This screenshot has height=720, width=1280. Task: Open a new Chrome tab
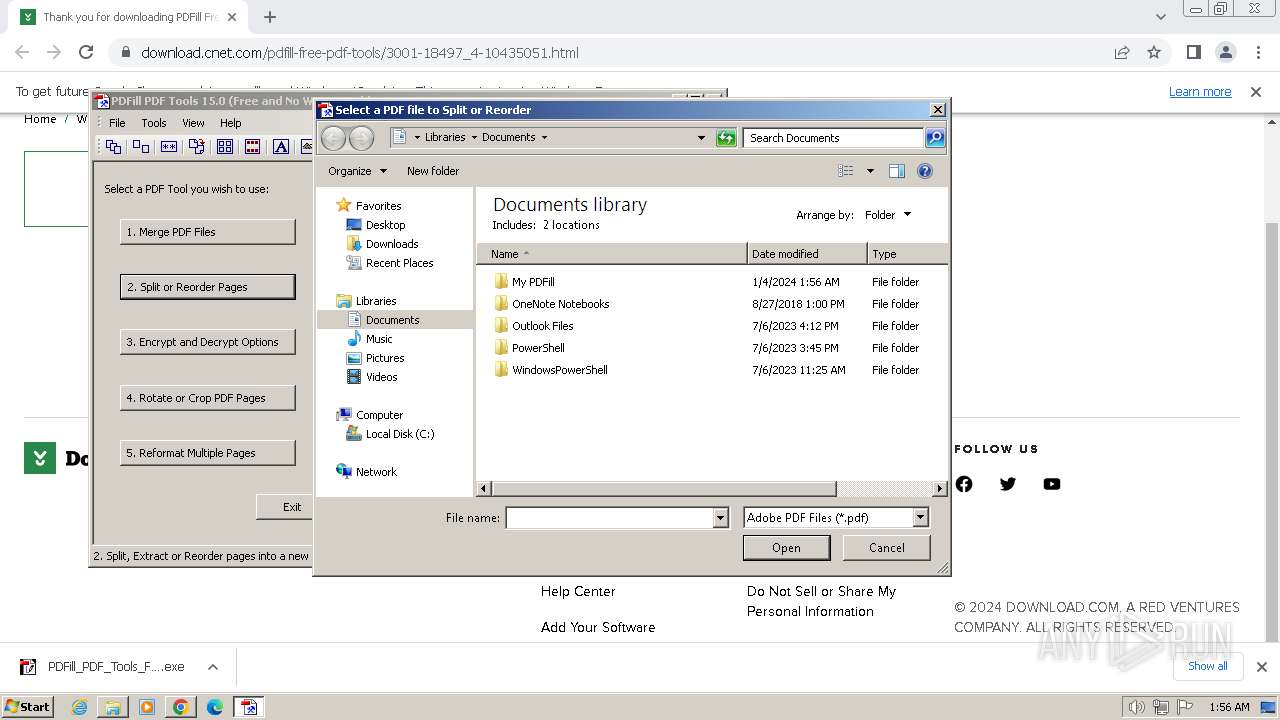[270, 17]
